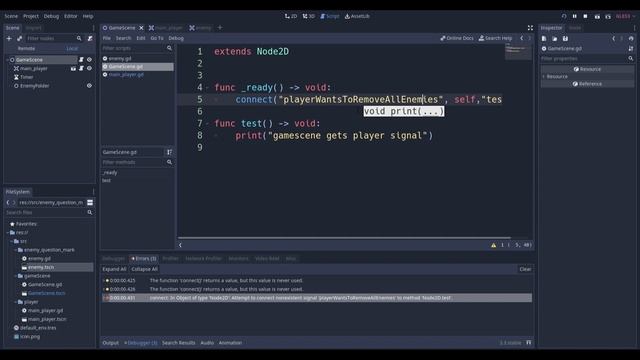
Task: Load resource icon in Inspector
Action: pos(555,38)
